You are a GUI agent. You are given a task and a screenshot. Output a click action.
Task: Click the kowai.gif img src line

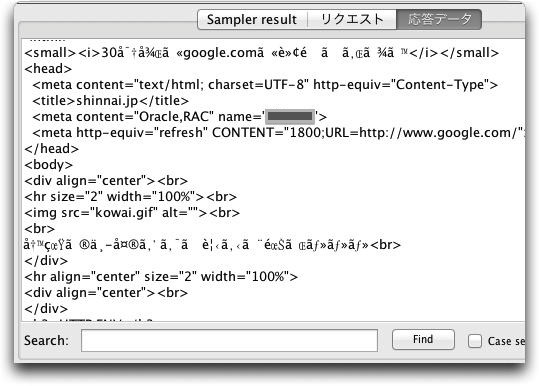pyautogui.click(x=132, y=213)
